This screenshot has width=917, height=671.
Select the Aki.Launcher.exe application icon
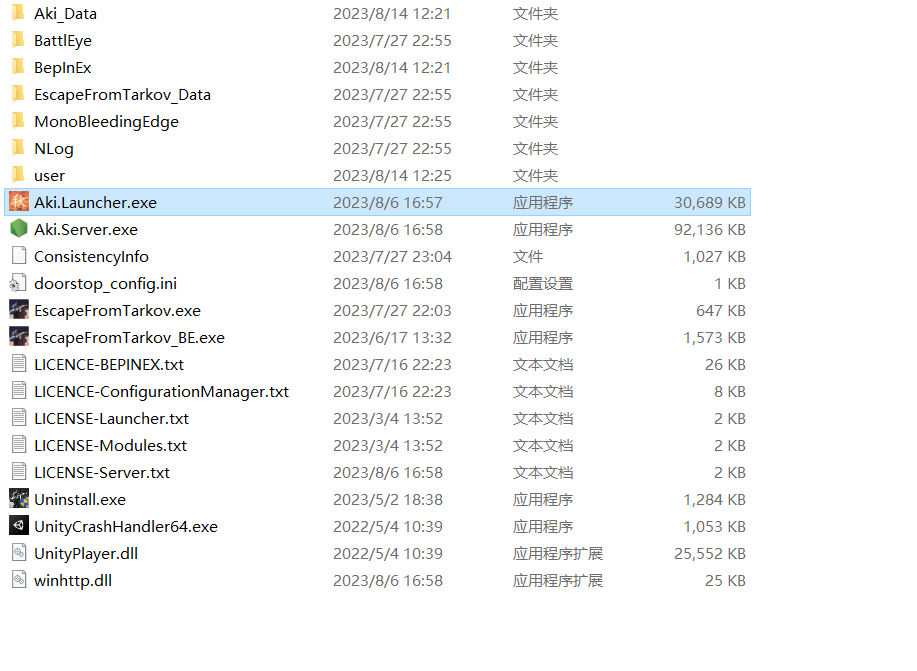tap(18, 202)
